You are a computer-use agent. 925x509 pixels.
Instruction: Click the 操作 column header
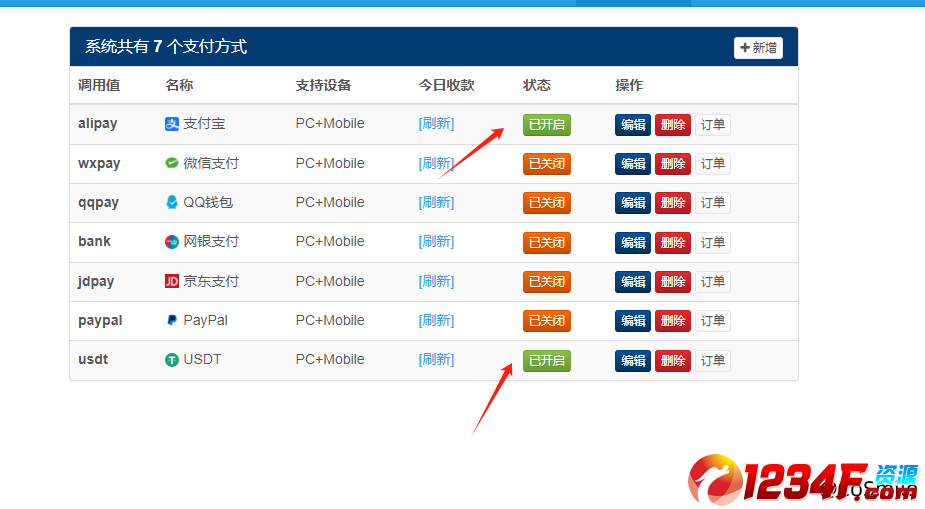[x=629, y=86]
